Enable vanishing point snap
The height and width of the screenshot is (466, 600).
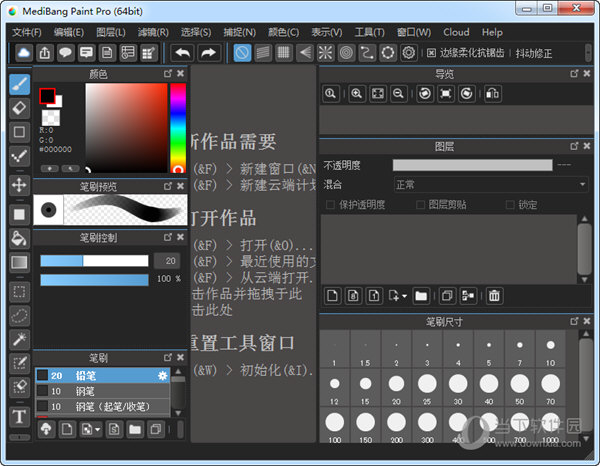(305, 52)
